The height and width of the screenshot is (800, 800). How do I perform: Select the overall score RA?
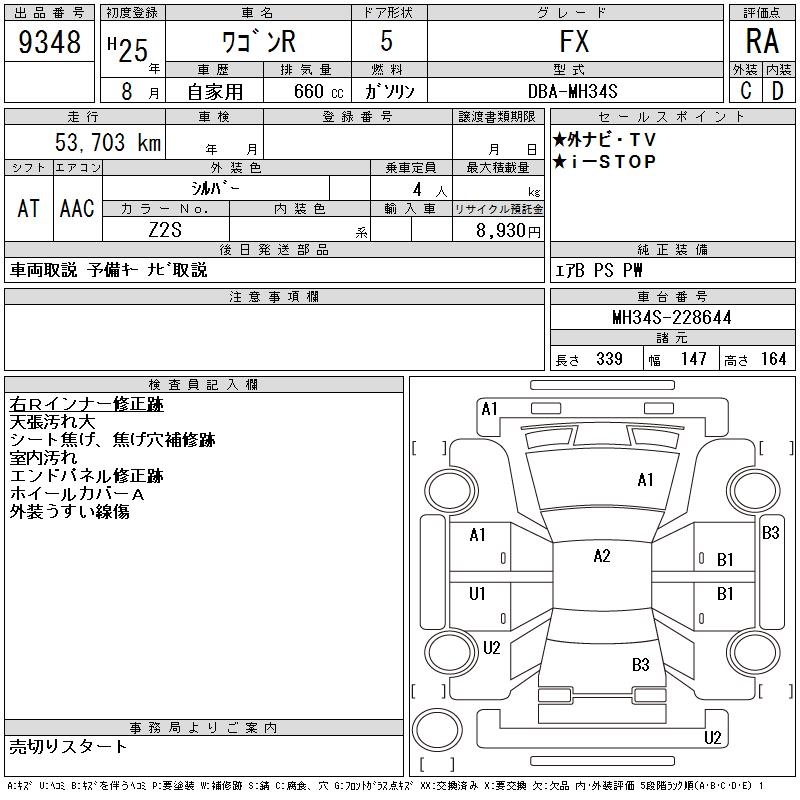(762, 41)
